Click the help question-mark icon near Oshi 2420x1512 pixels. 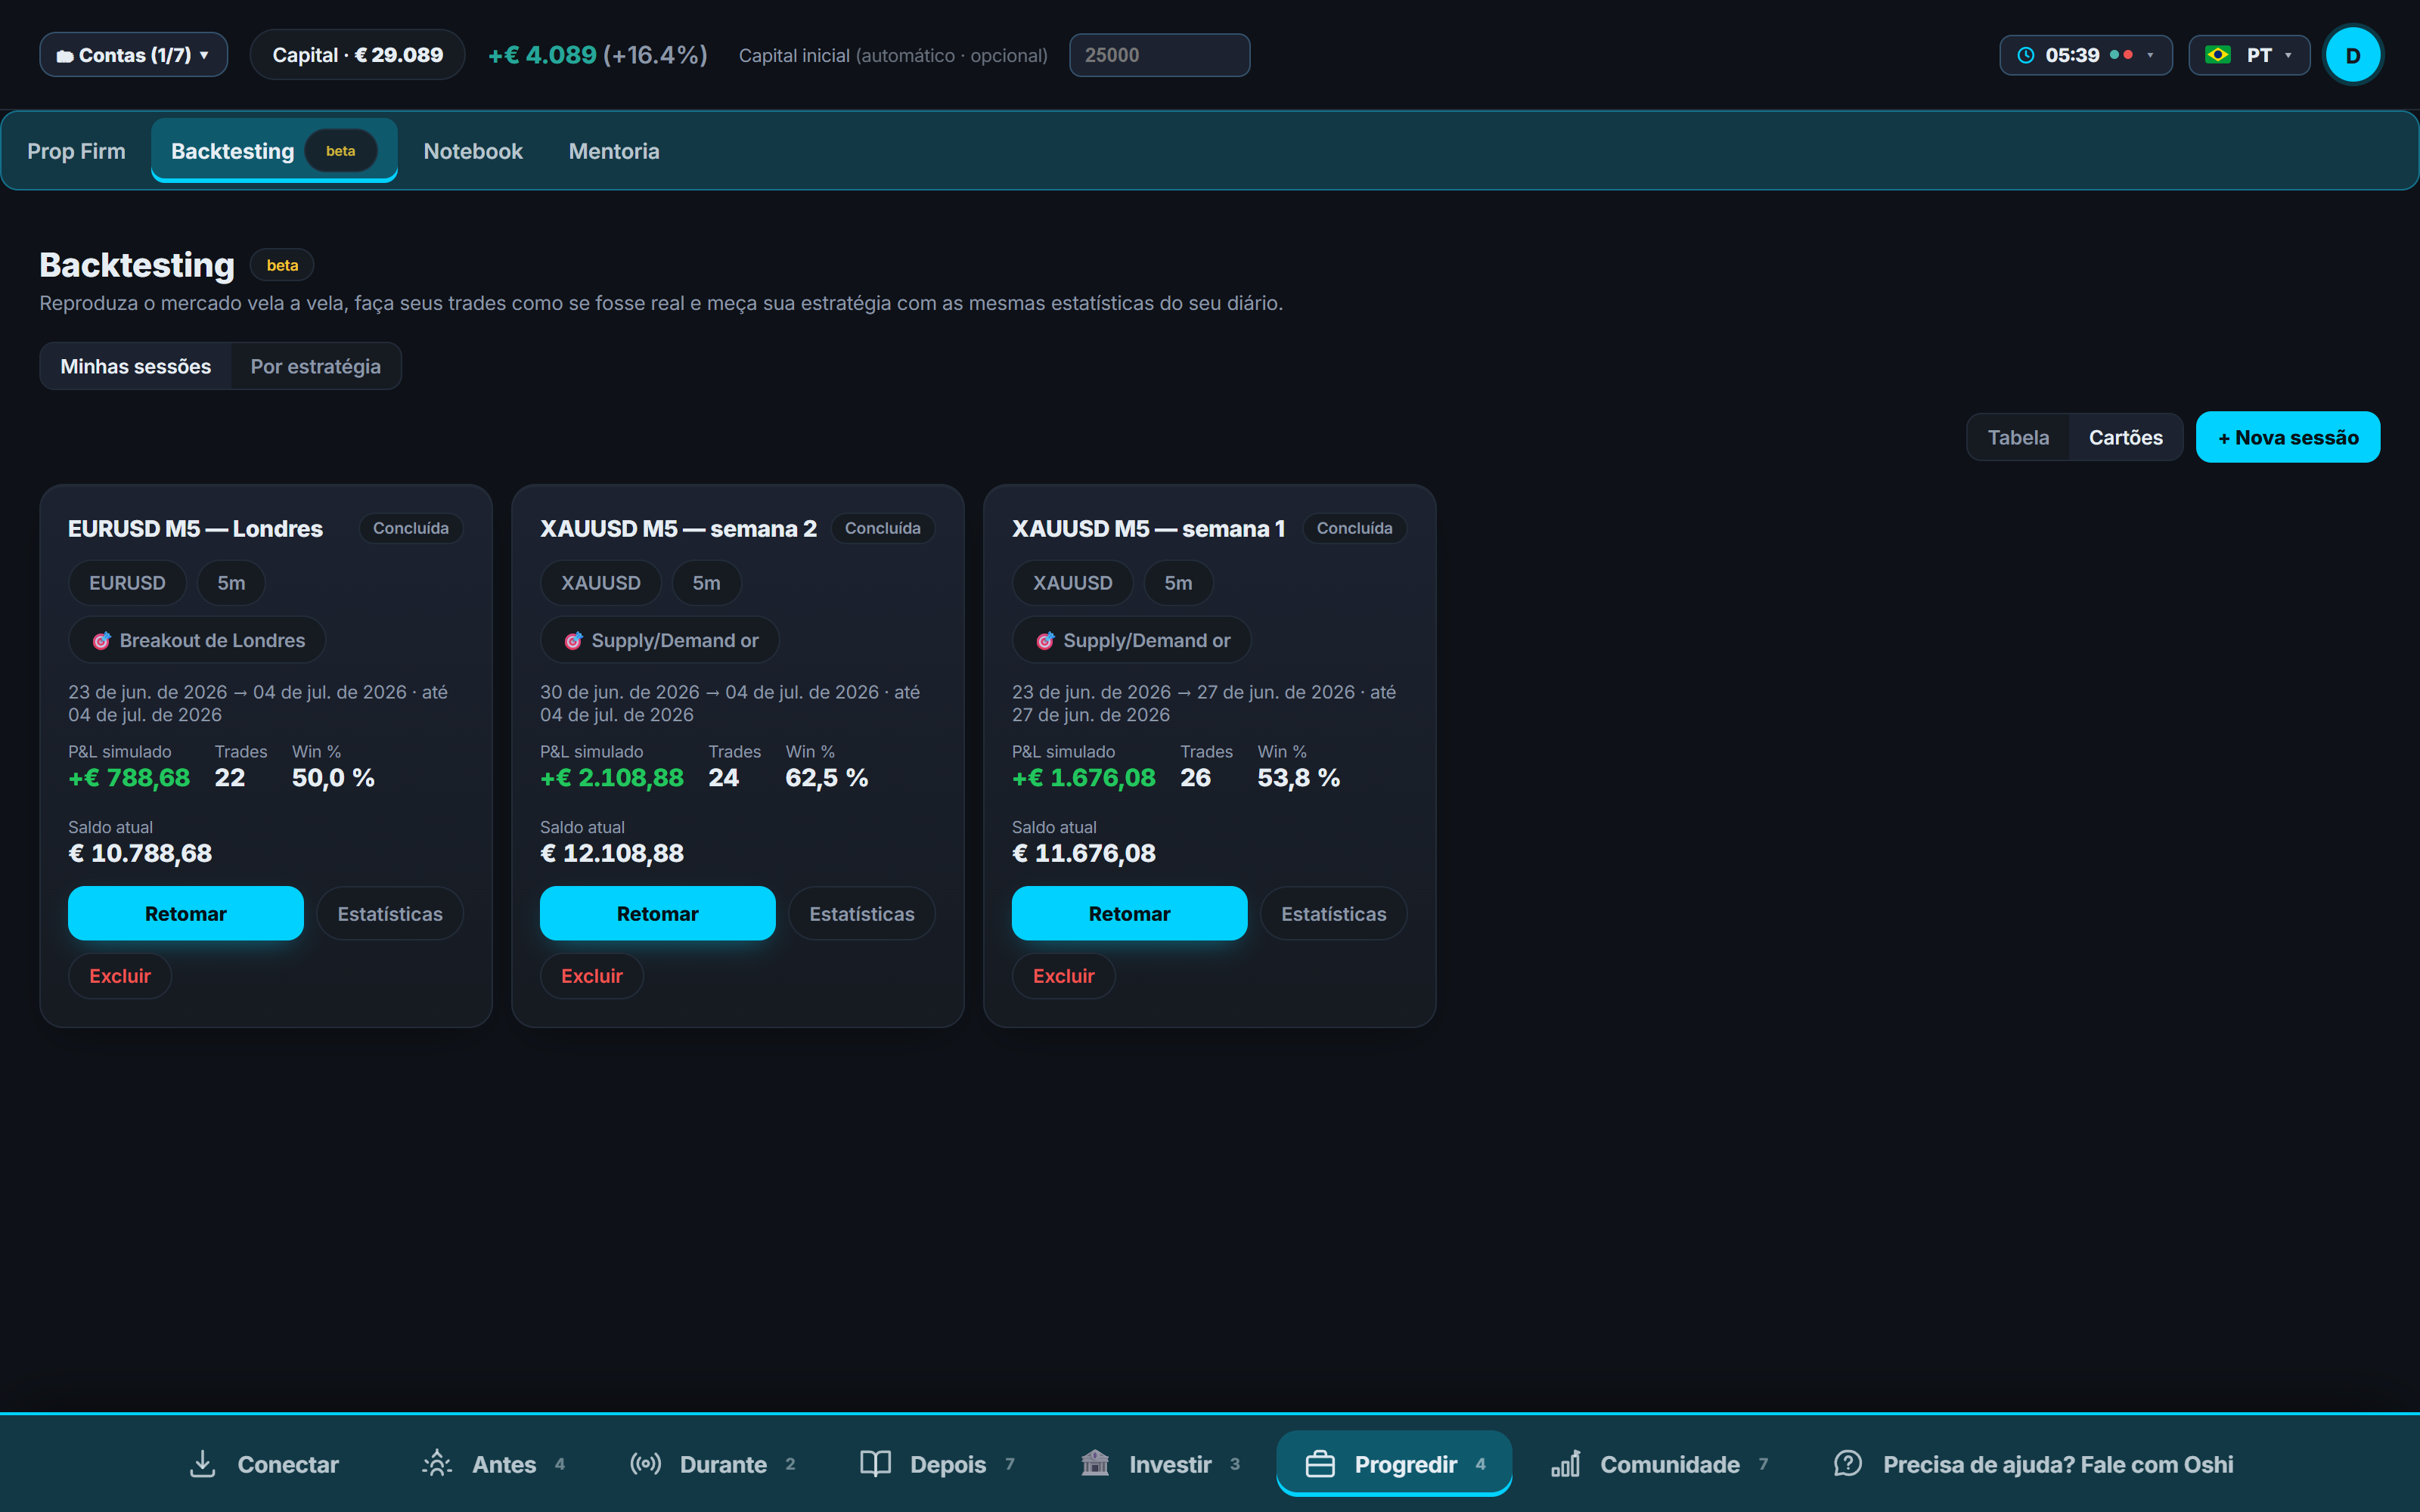[1847, 1464]
